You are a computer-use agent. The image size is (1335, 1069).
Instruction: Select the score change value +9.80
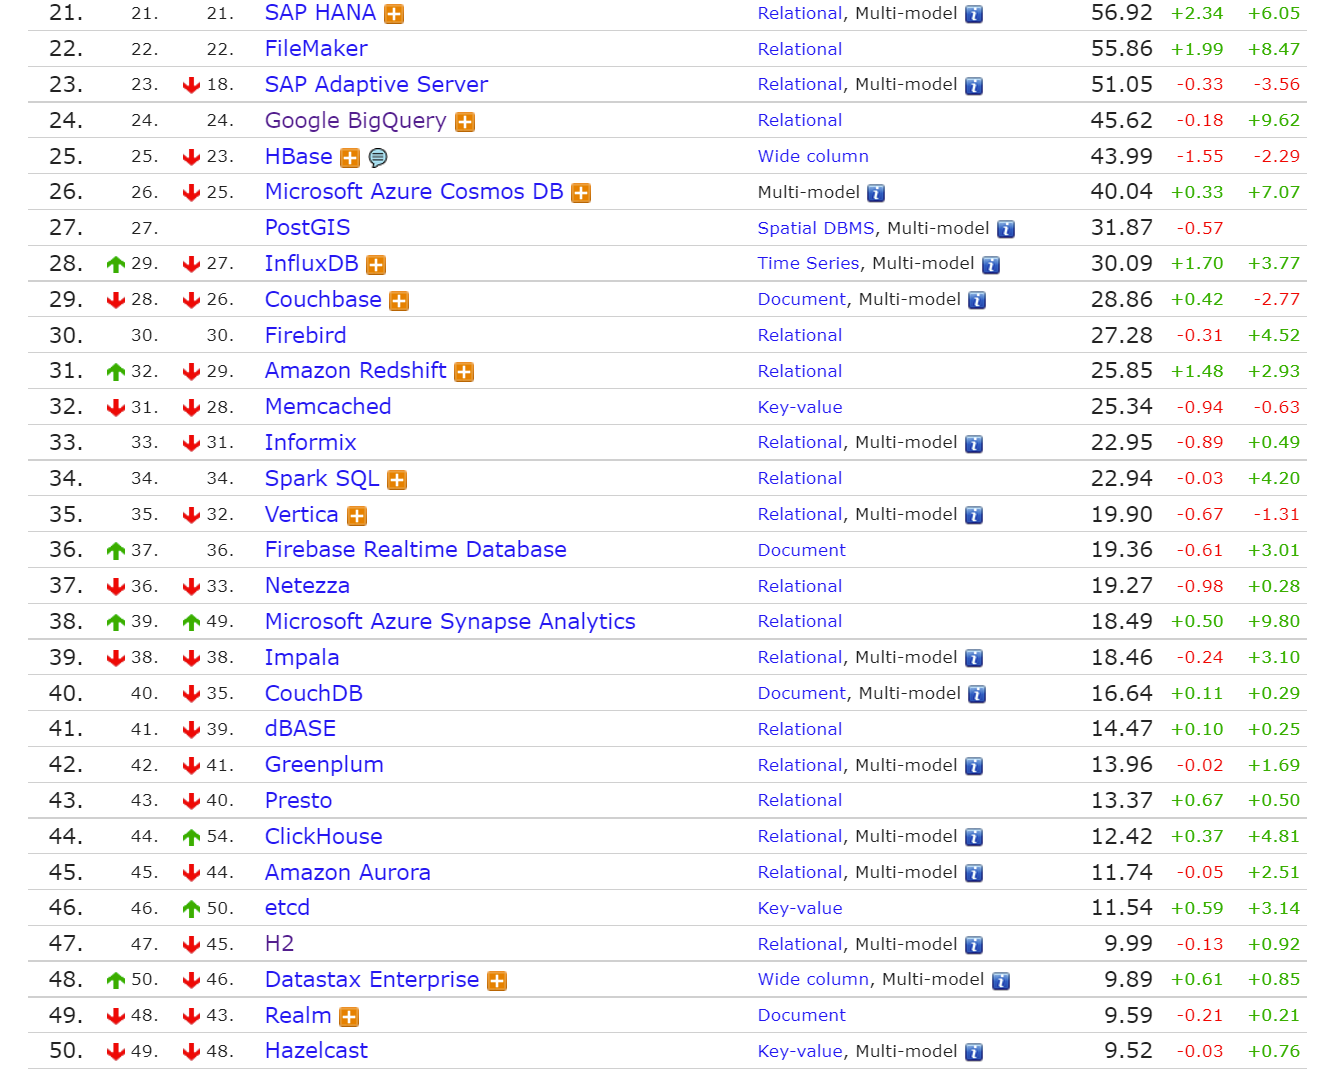(x=1274, y=621)
